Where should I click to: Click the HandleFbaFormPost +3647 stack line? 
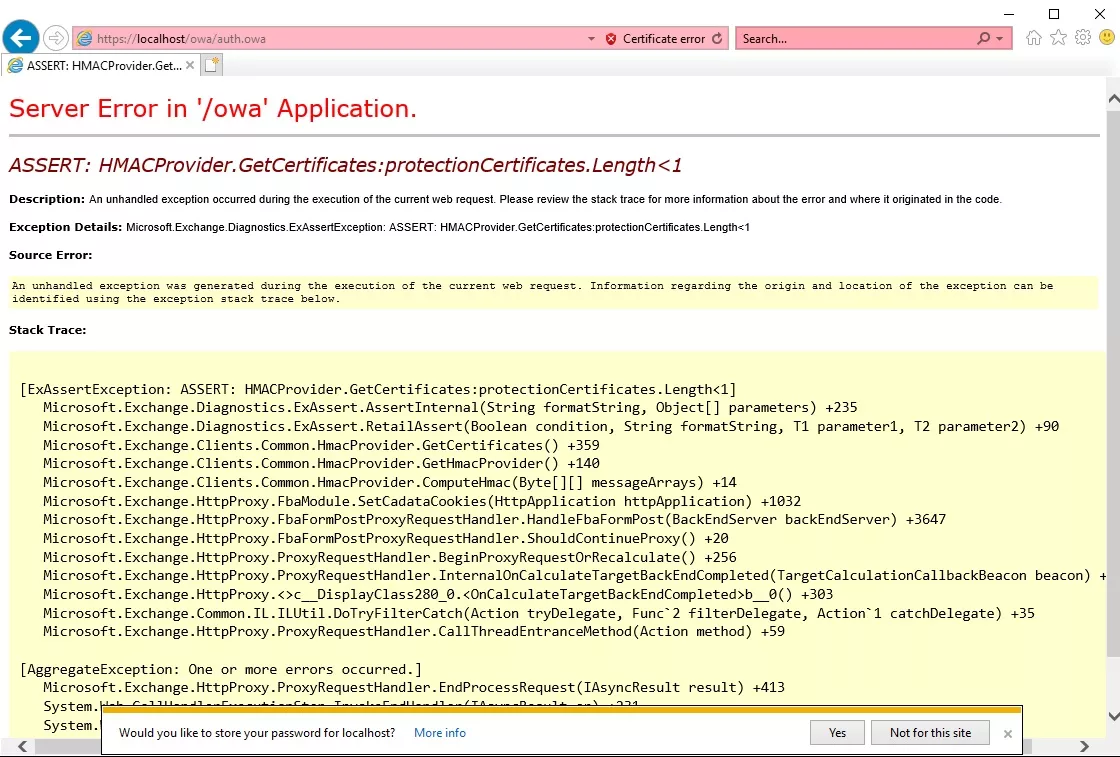pyautogui.click(x=494, y=519)
